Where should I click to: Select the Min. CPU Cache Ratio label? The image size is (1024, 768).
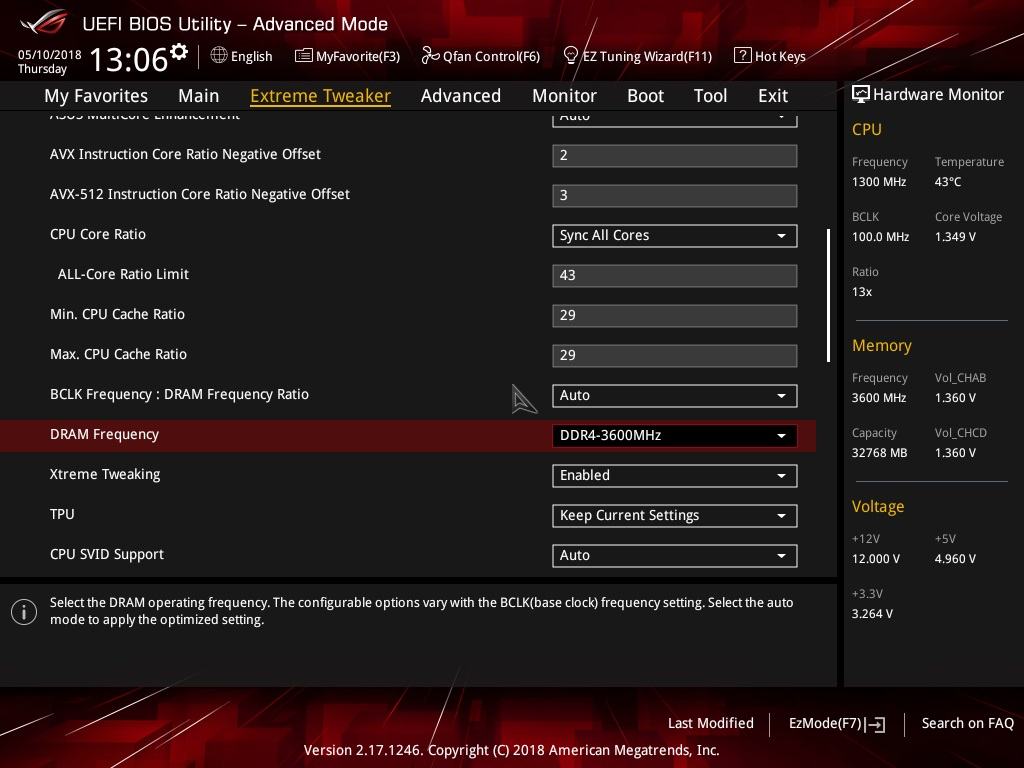pos(118,314)
